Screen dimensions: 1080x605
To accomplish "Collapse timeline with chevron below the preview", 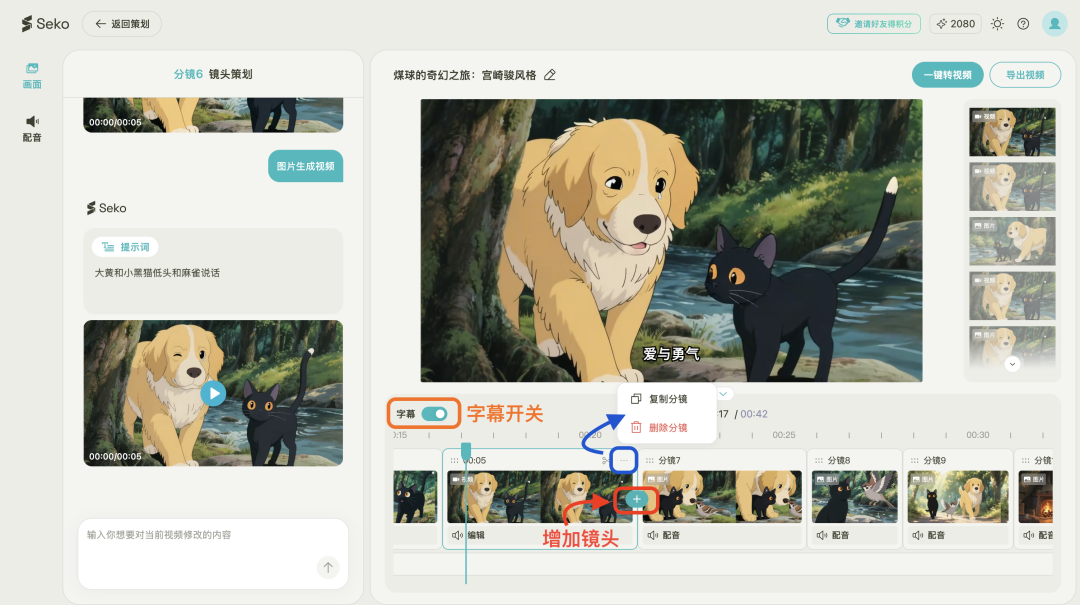I will pos(724,394).
